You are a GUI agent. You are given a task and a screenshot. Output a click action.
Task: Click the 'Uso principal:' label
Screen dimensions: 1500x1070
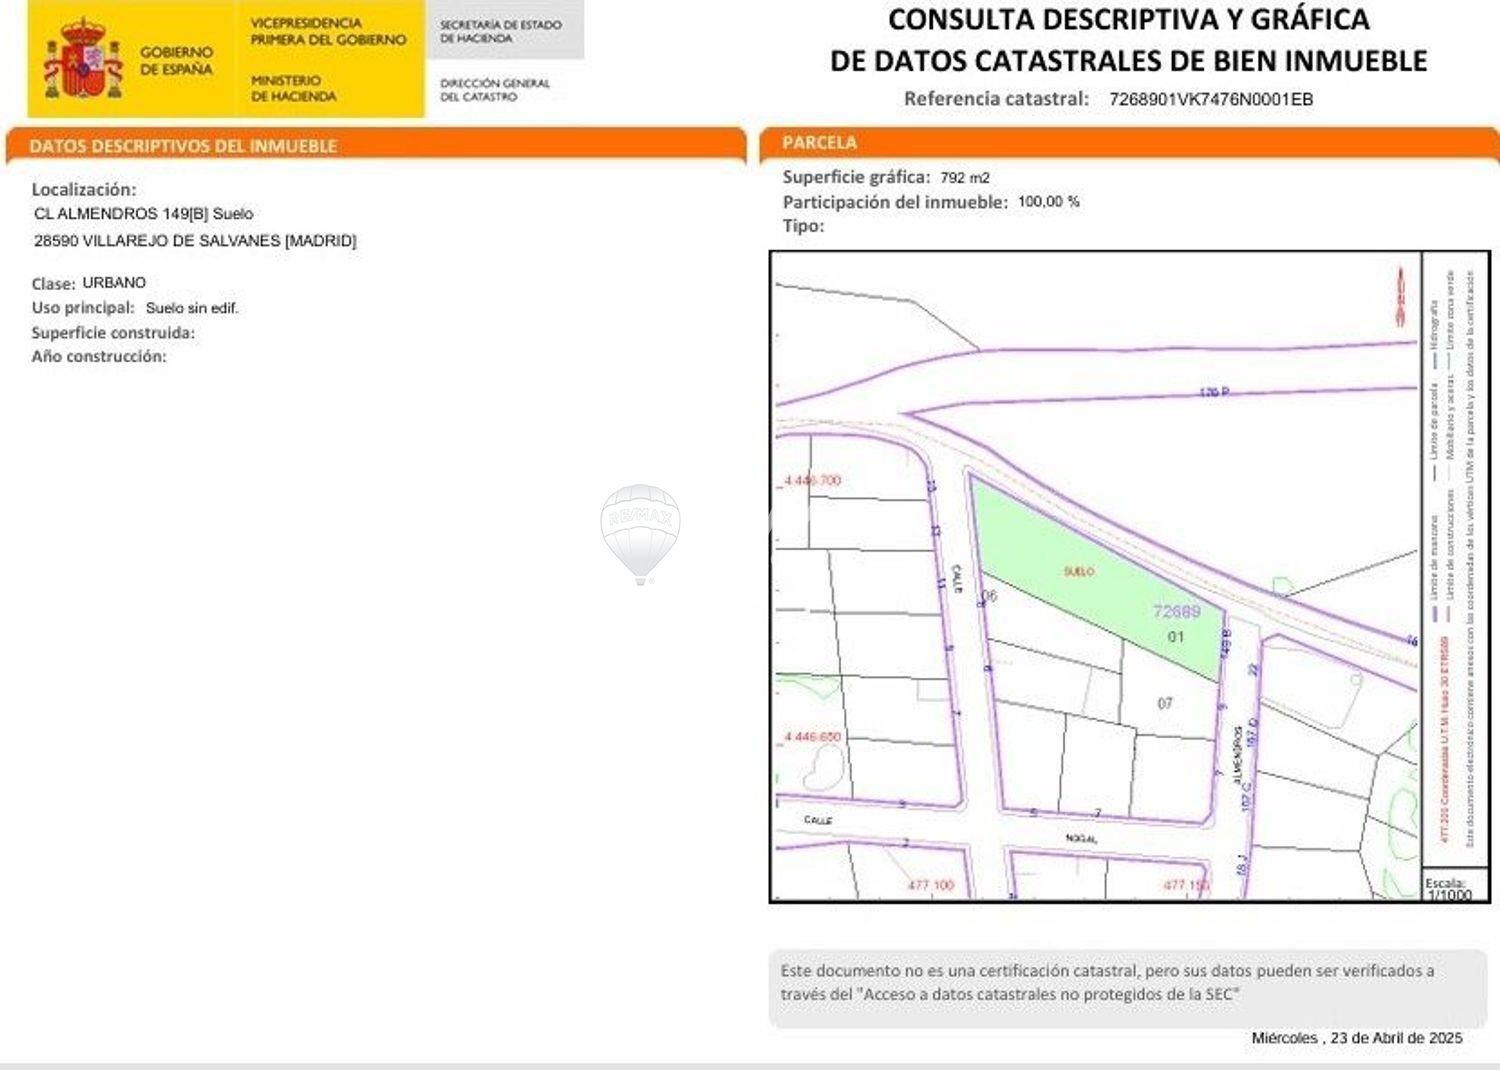tap(82, 308)
